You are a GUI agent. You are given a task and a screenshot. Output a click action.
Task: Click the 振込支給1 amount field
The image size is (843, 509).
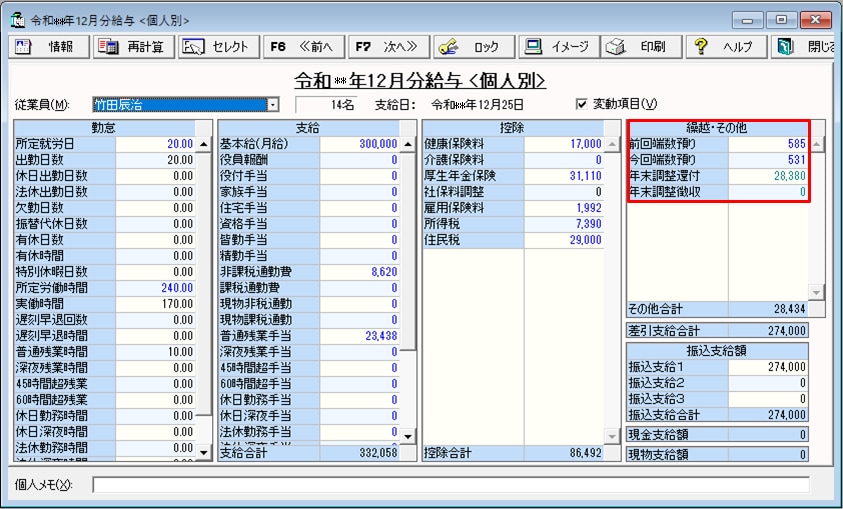[768, 367]
